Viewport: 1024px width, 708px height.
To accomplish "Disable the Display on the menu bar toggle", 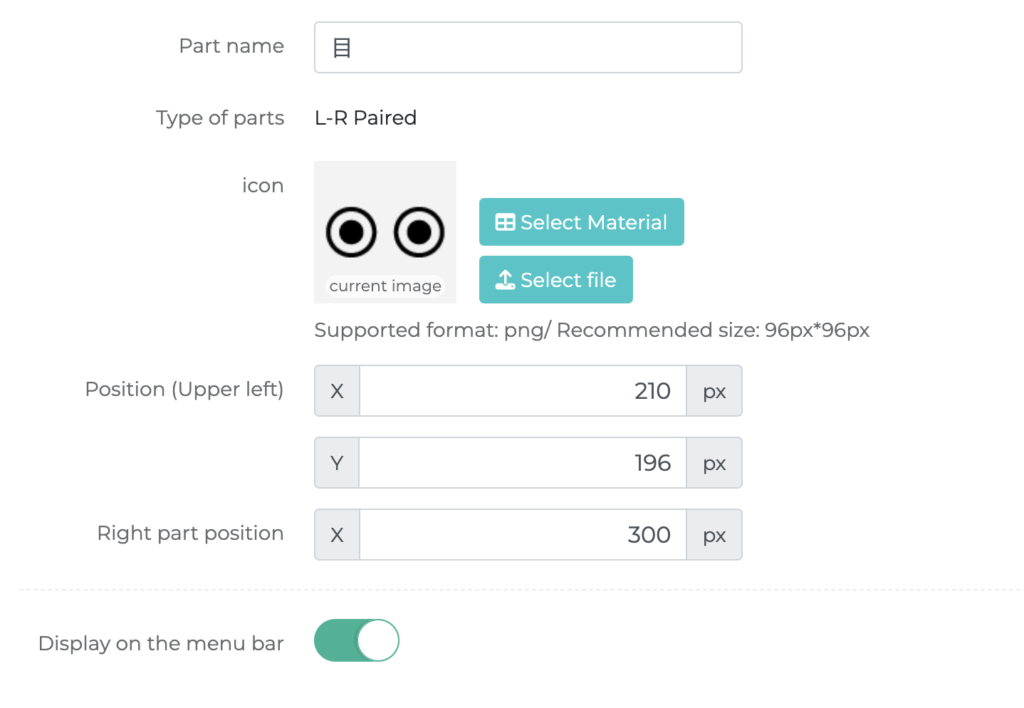I will click(x=356, y=640).
